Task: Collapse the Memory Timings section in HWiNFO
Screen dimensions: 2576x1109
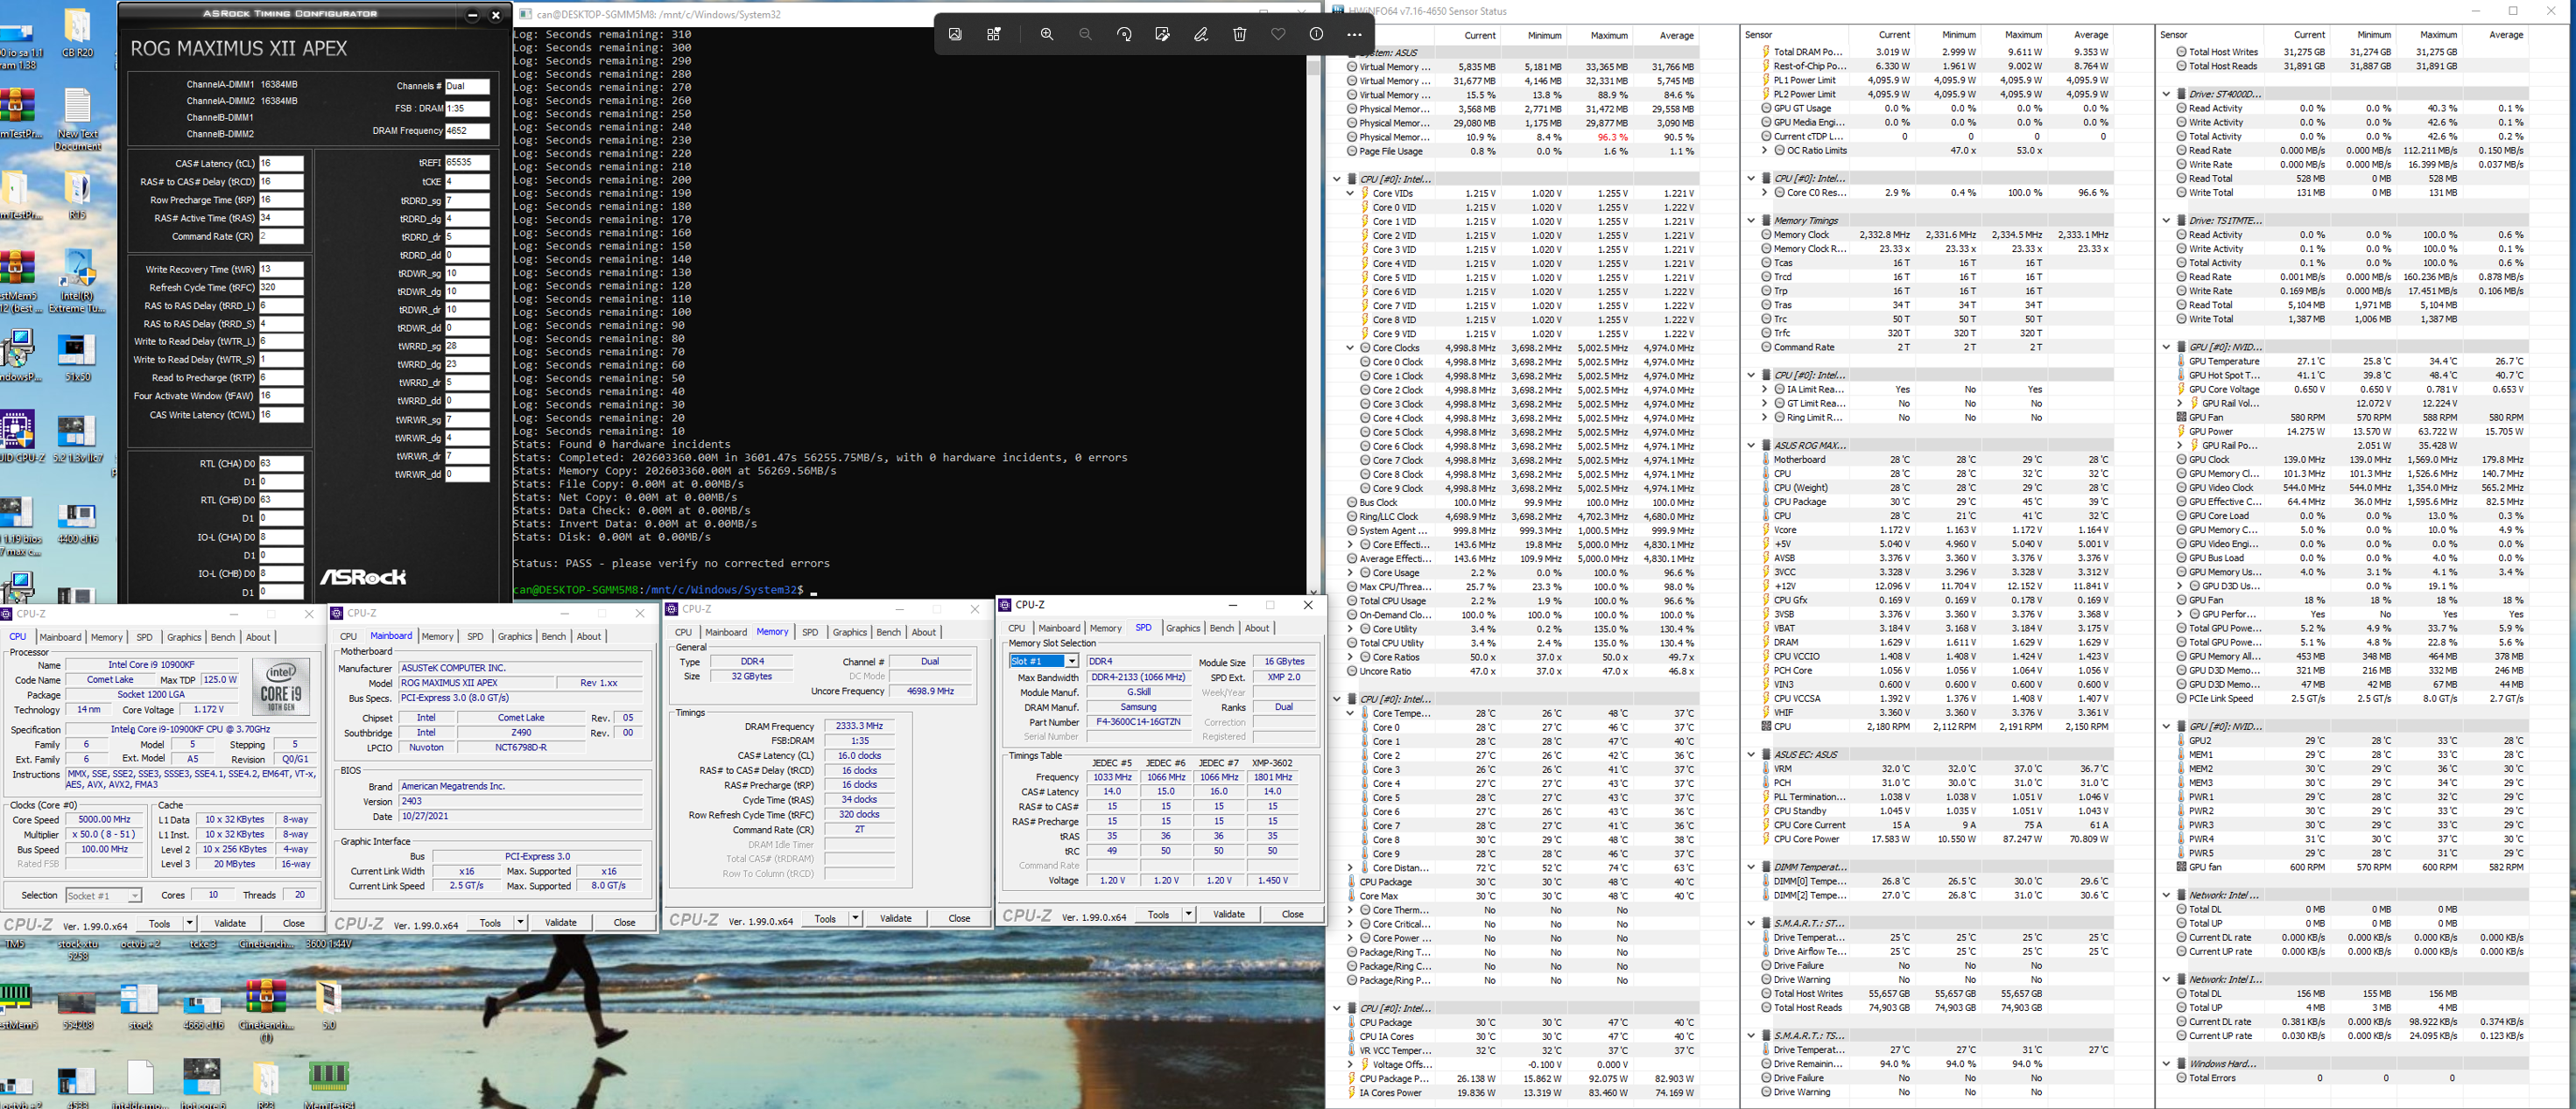Action: (x=1751, y=221)
